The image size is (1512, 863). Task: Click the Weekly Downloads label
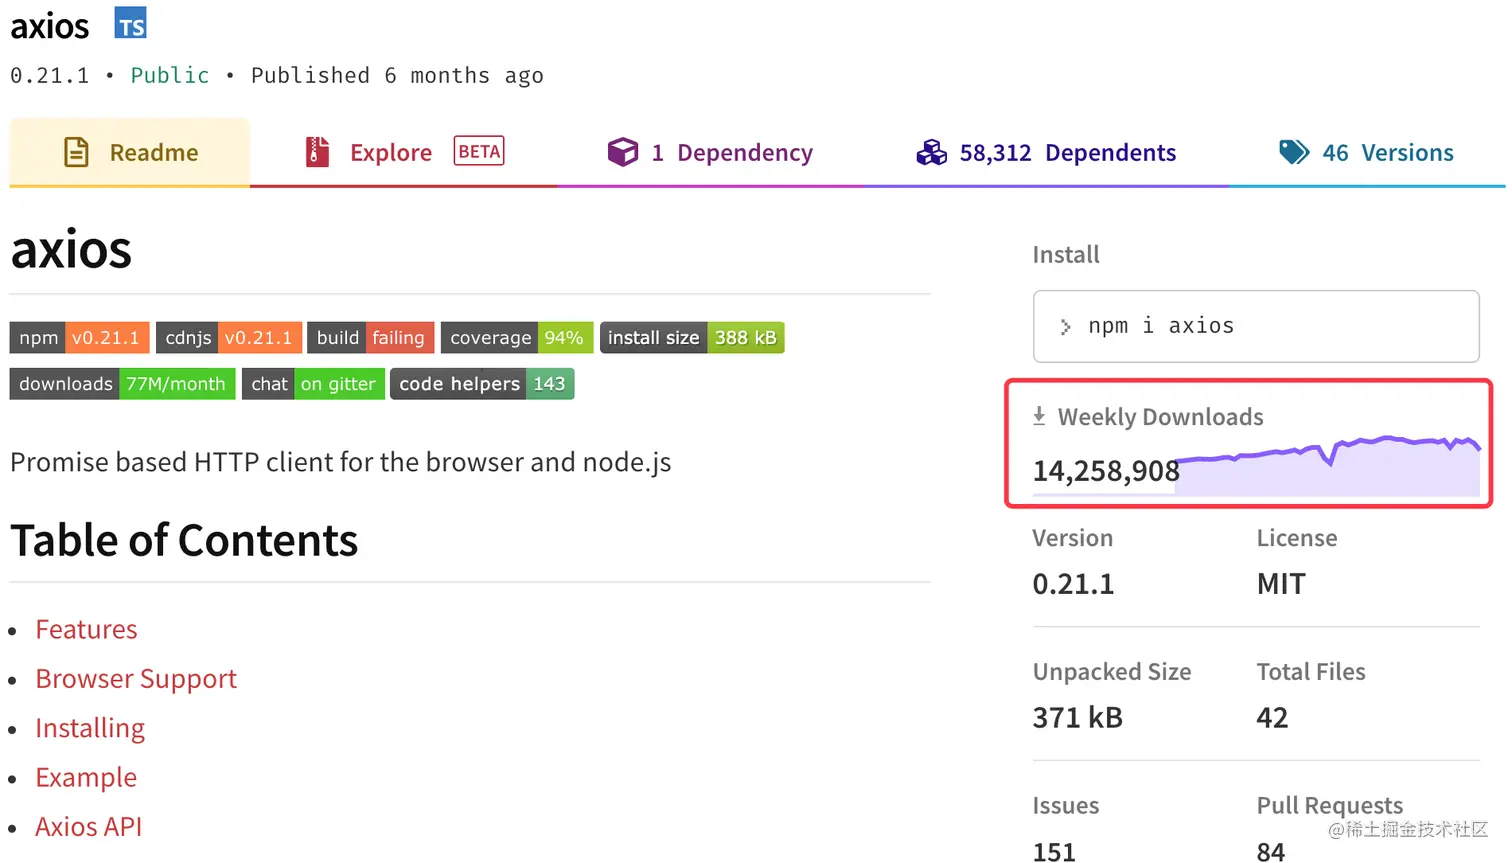point(1161,417)
